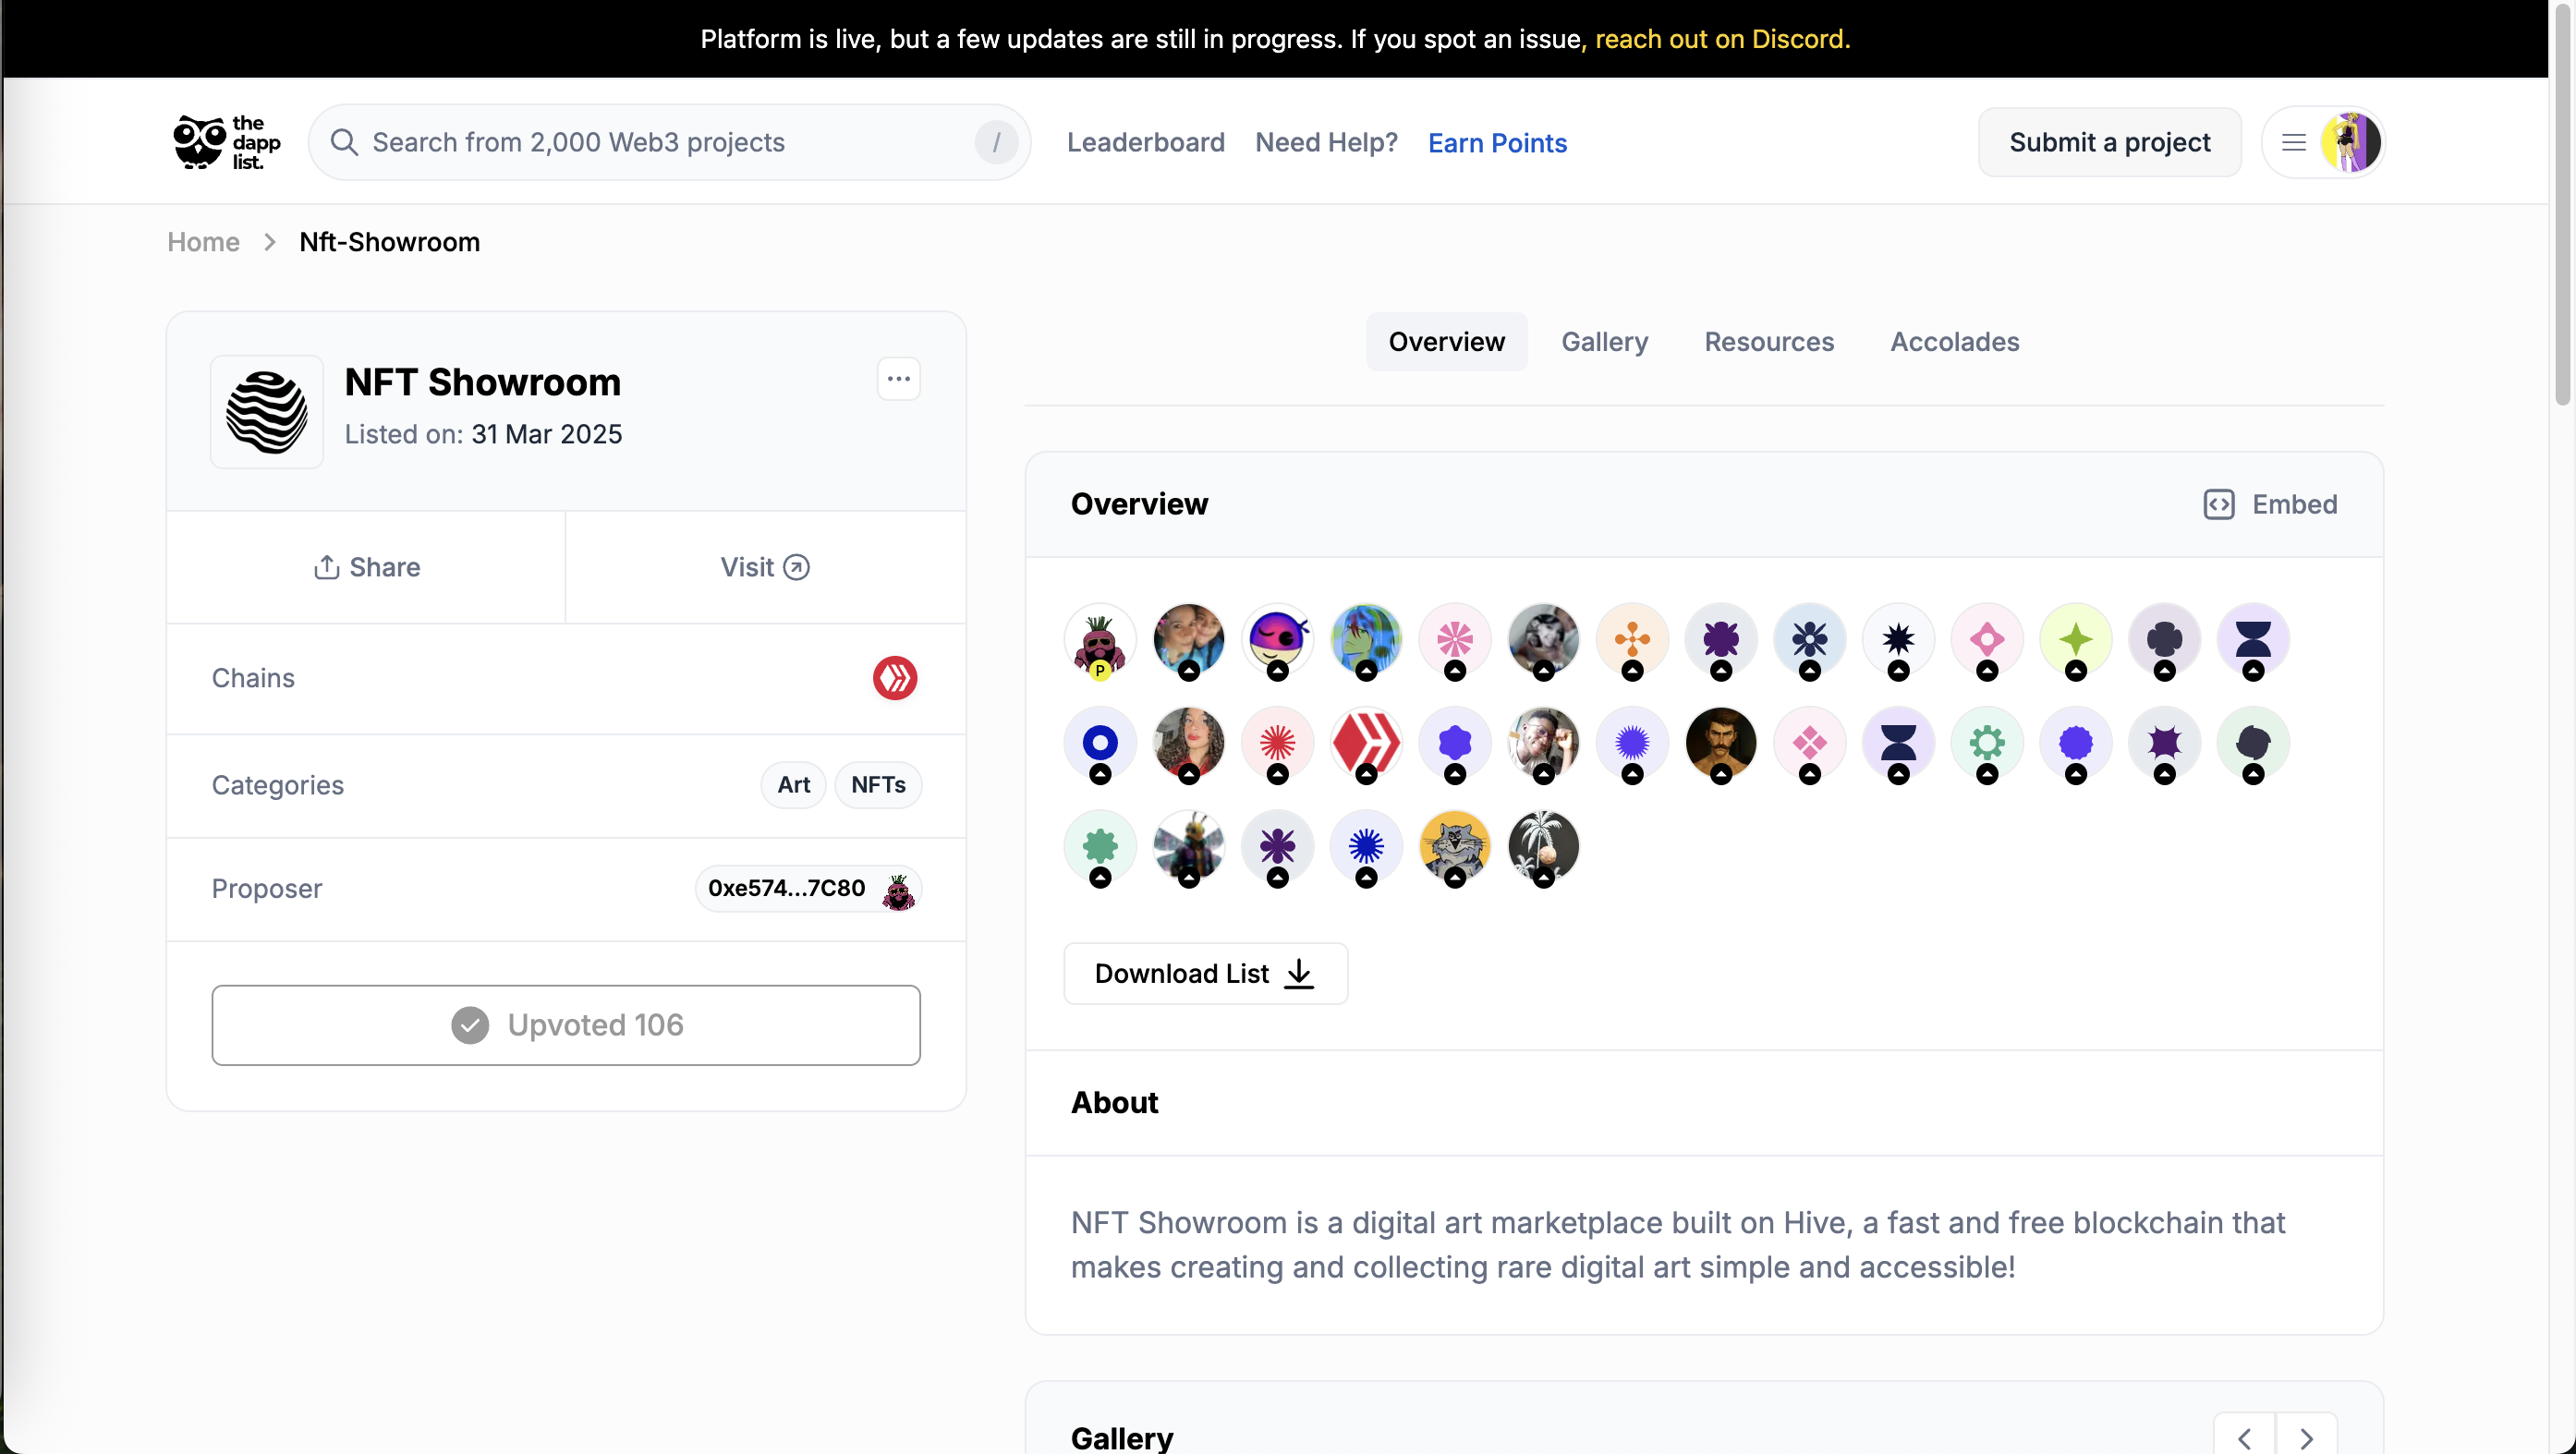This screenshot has height=1454, width=2576.
Task: Click the listed date 31 Mar 2025
Action: point(547,434)
